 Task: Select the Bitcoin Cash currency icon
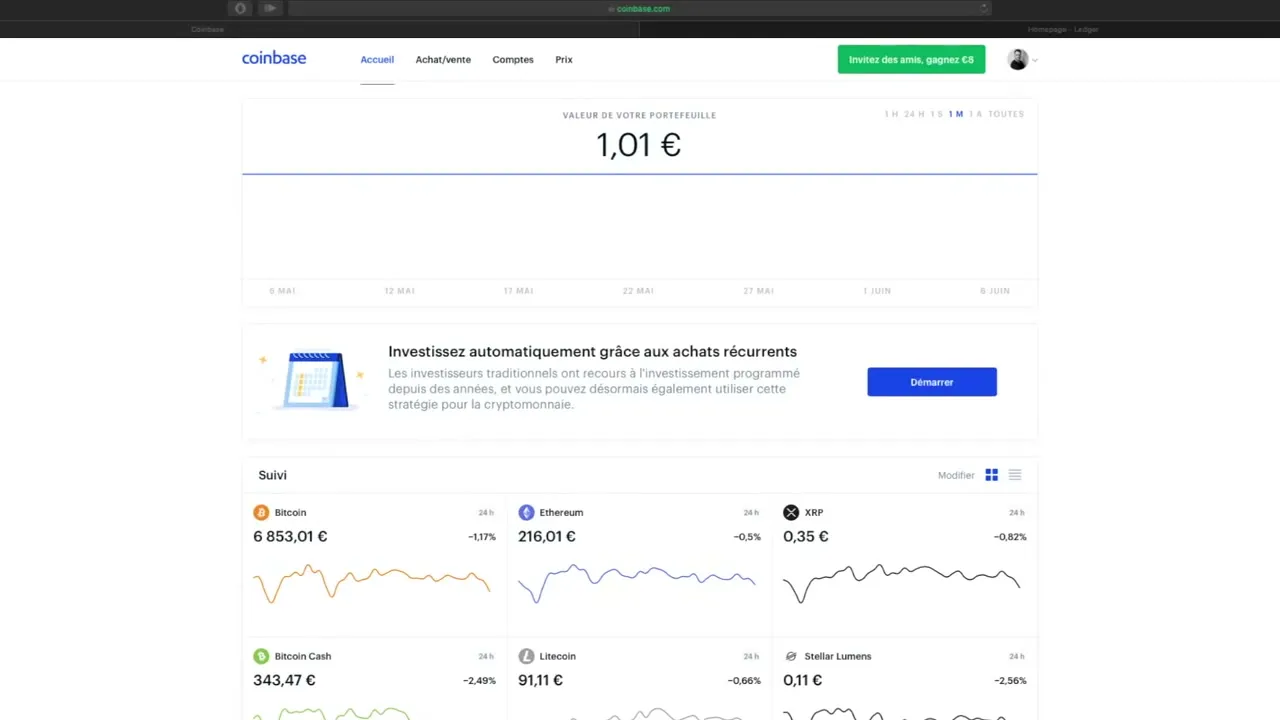(x=261, y=656)
